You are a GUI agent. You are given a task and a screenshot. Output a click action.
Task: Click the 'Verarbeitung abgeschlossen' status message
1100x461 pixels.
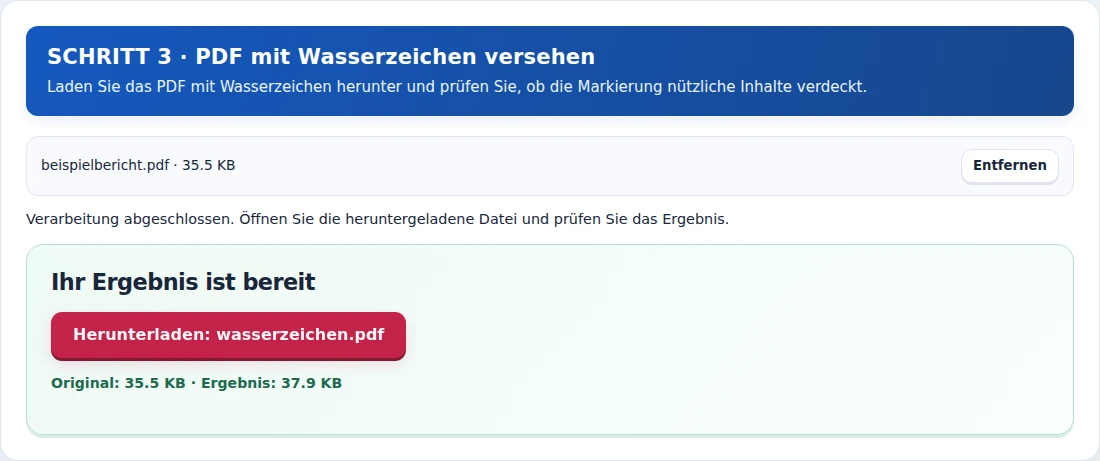tap(377, 219)
